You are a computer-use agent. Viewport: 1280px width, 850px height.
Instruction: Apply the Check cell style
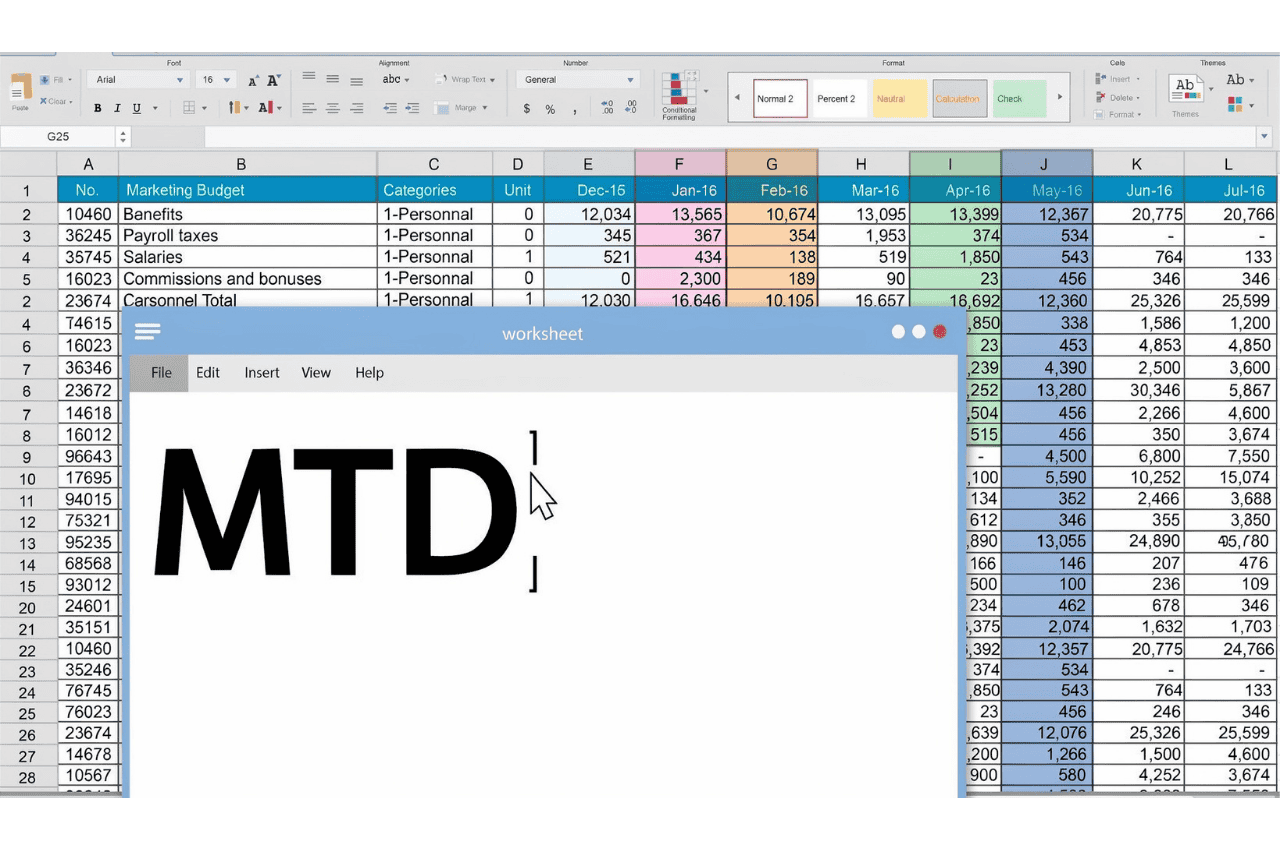tap(1018, 99)
